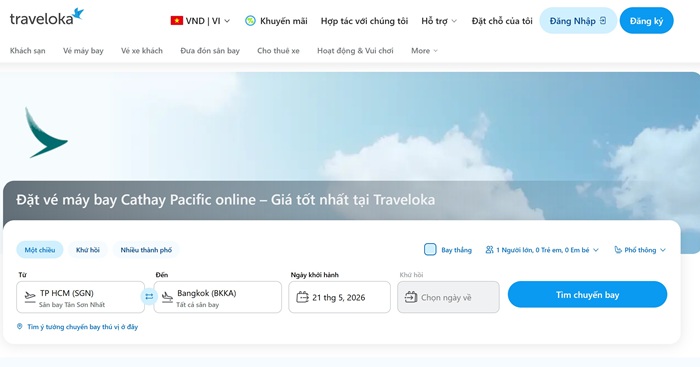Click the landing plane icon in Đến field
700x367 pixels.
pos(167,297)
